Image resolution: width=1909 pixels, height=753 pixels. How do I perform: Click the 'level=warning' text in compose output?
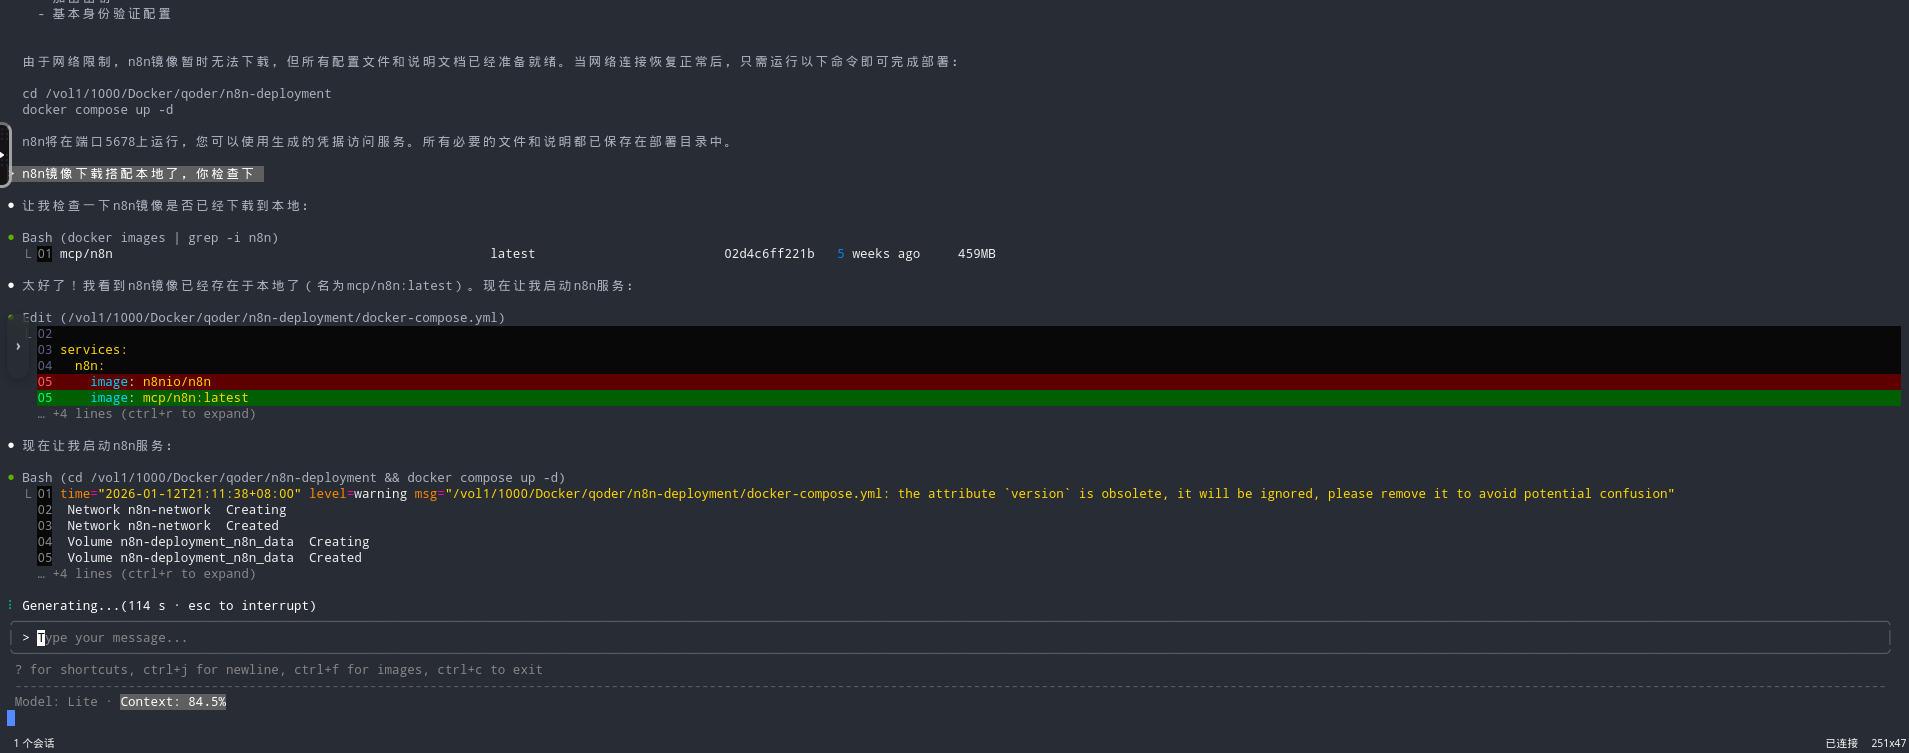point(358,494)
